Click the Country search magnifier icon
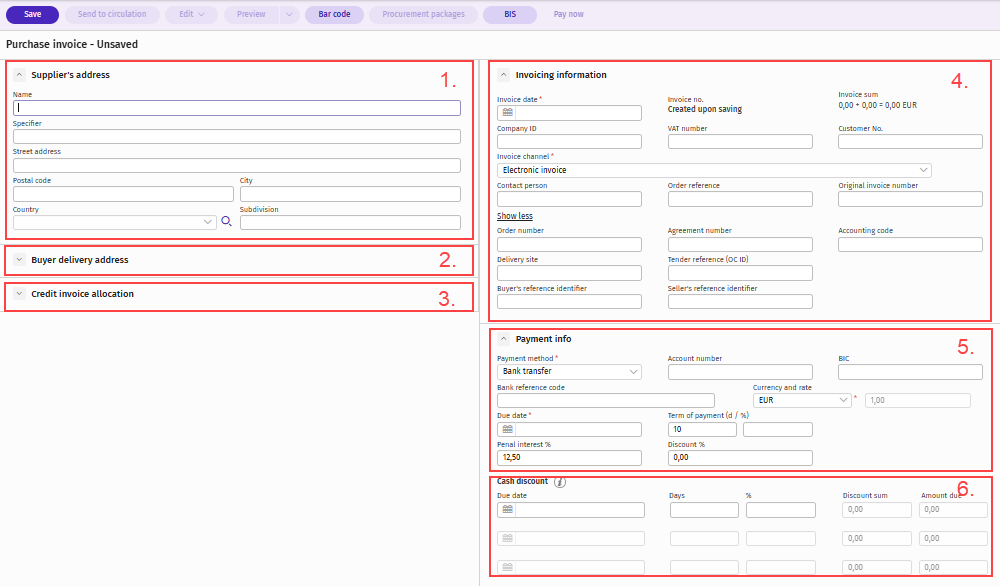 coord(227,222)
